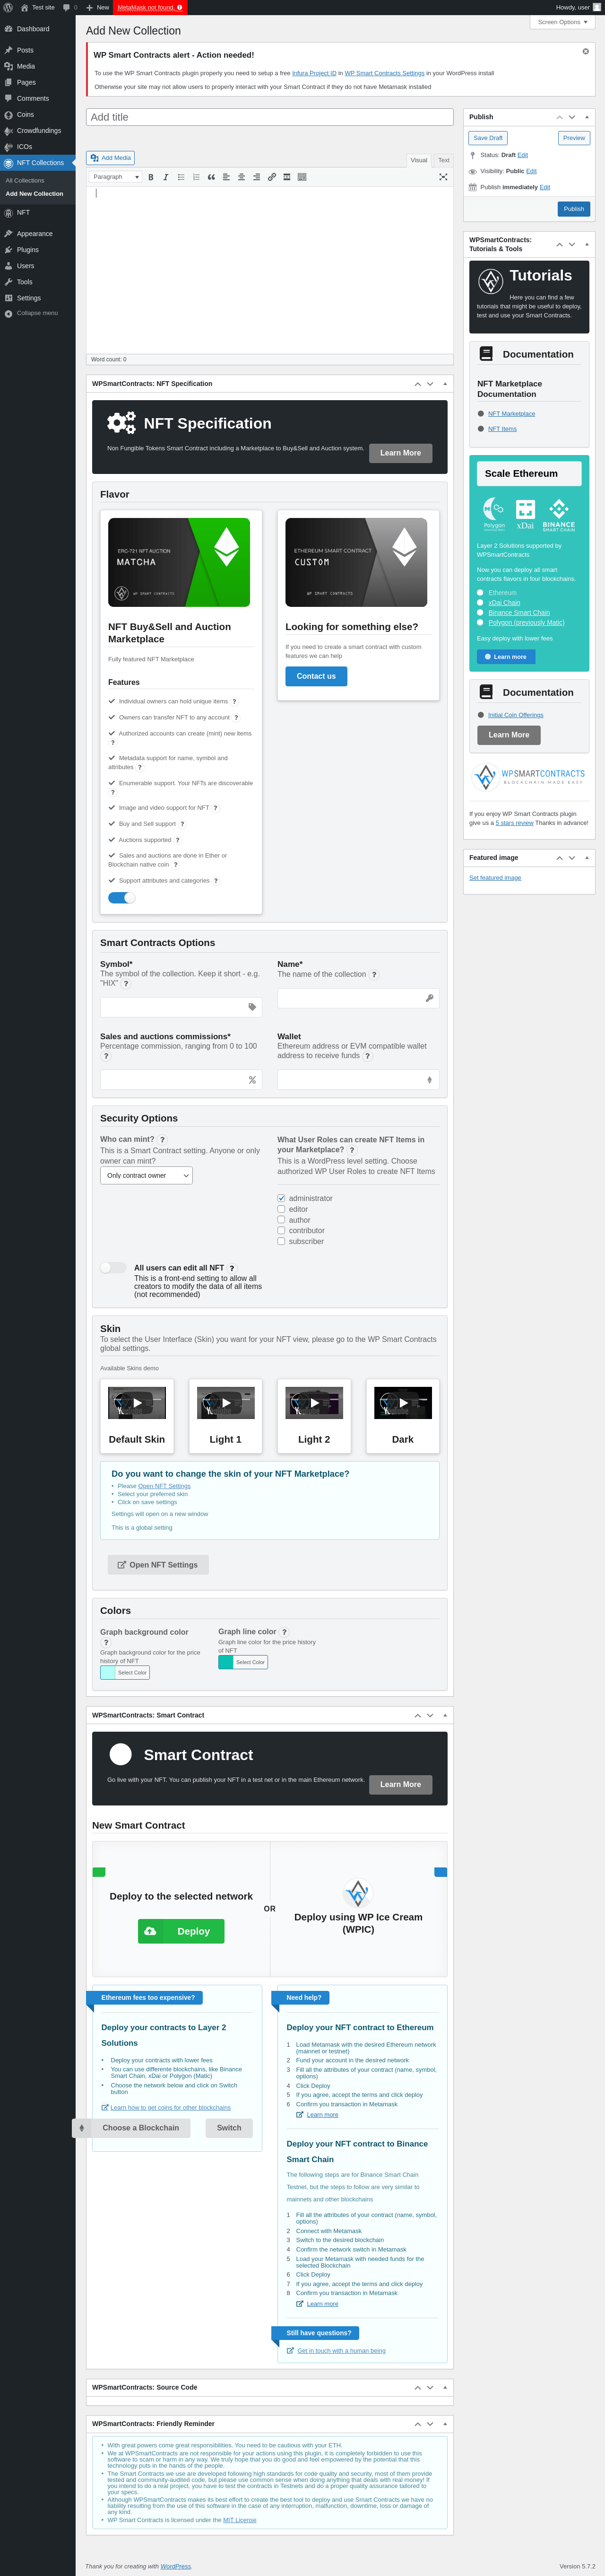Check the editor role checkbox

point(281,1209)
